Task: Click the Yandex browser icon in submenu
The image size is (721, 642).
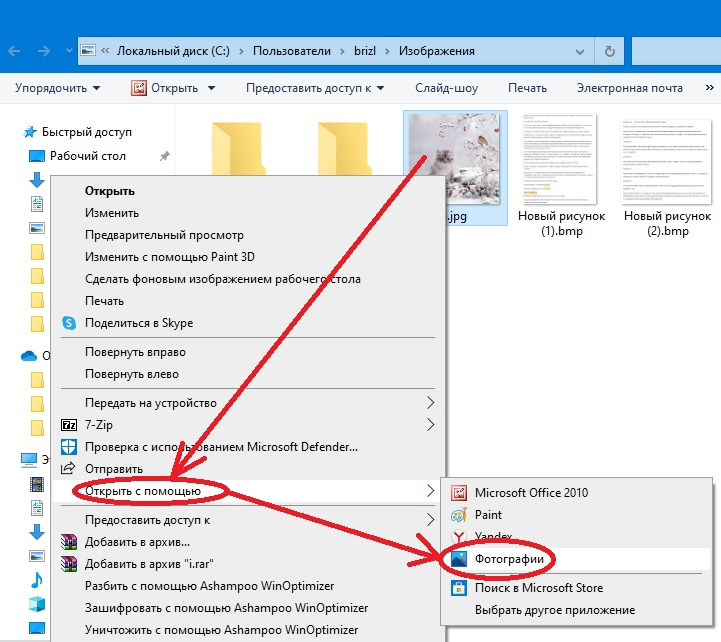Action: 458,536
